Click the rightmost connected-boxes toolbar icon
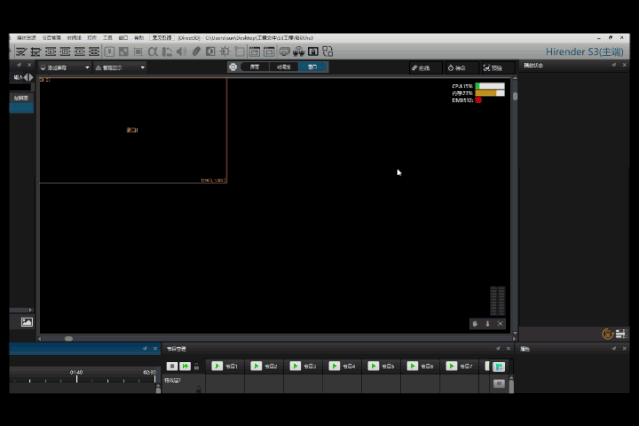Screen dimensions: 639x426 tap(328, 52)
